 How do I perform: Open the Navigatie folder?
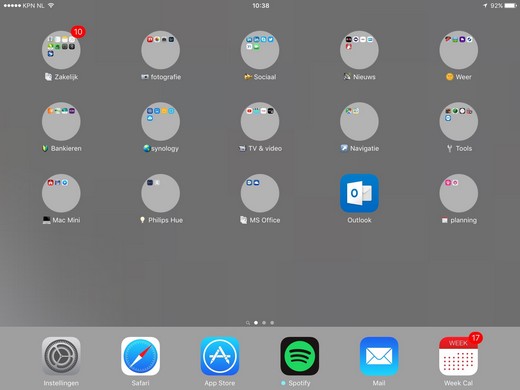pos(359,122)
